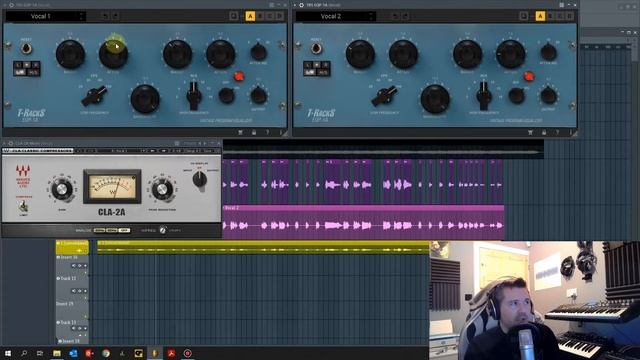640x360 pixels.
Task: Click the bandwidth knob on Vocal 1 EQ
Action: tap(145, 99)
